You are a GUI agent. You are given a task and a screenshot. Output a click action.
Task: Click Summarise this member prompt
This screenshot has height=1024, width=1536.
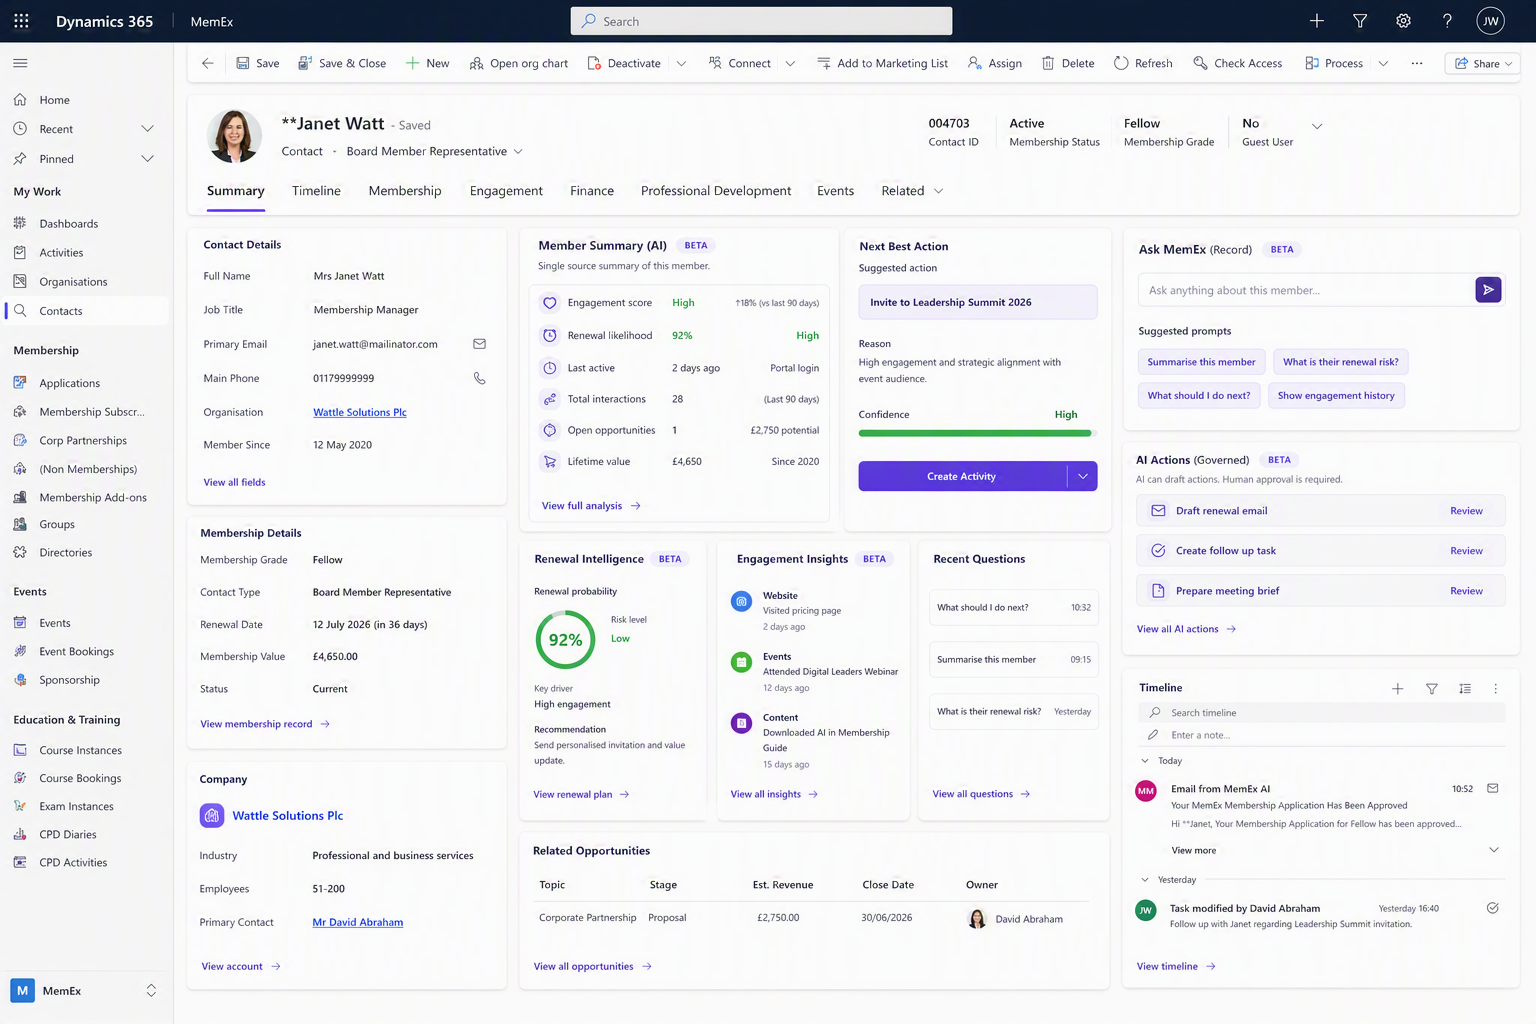point(1201,362)
